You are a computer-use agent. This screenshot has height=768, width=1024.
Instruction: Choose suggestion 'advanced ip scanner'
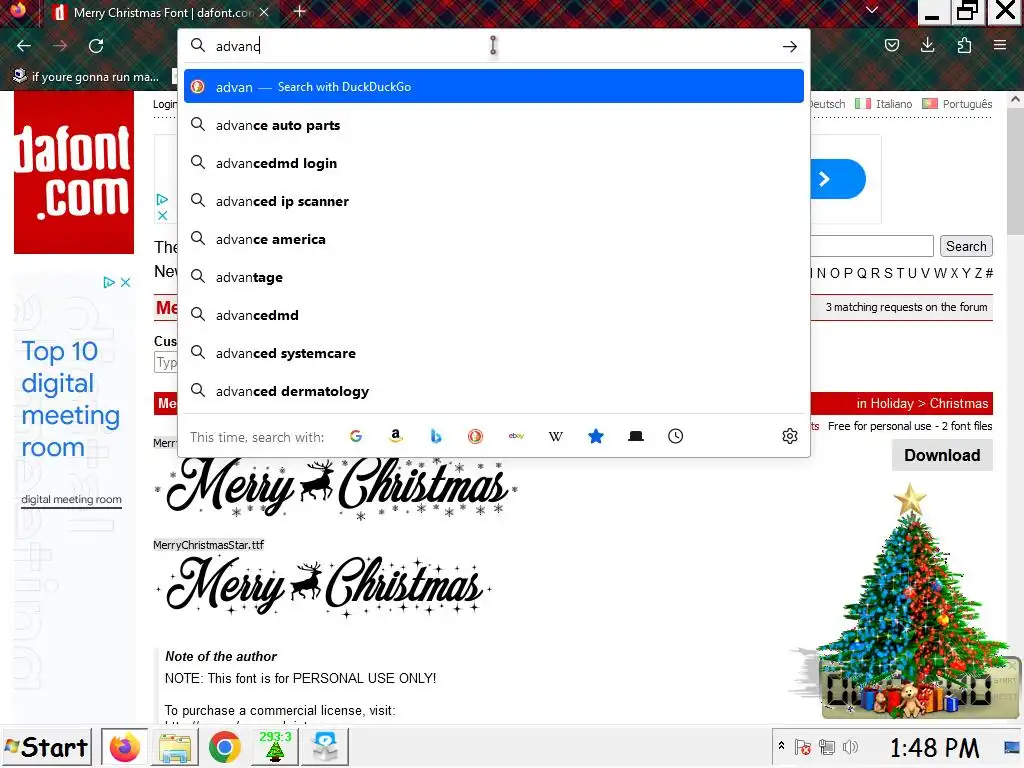494,200
